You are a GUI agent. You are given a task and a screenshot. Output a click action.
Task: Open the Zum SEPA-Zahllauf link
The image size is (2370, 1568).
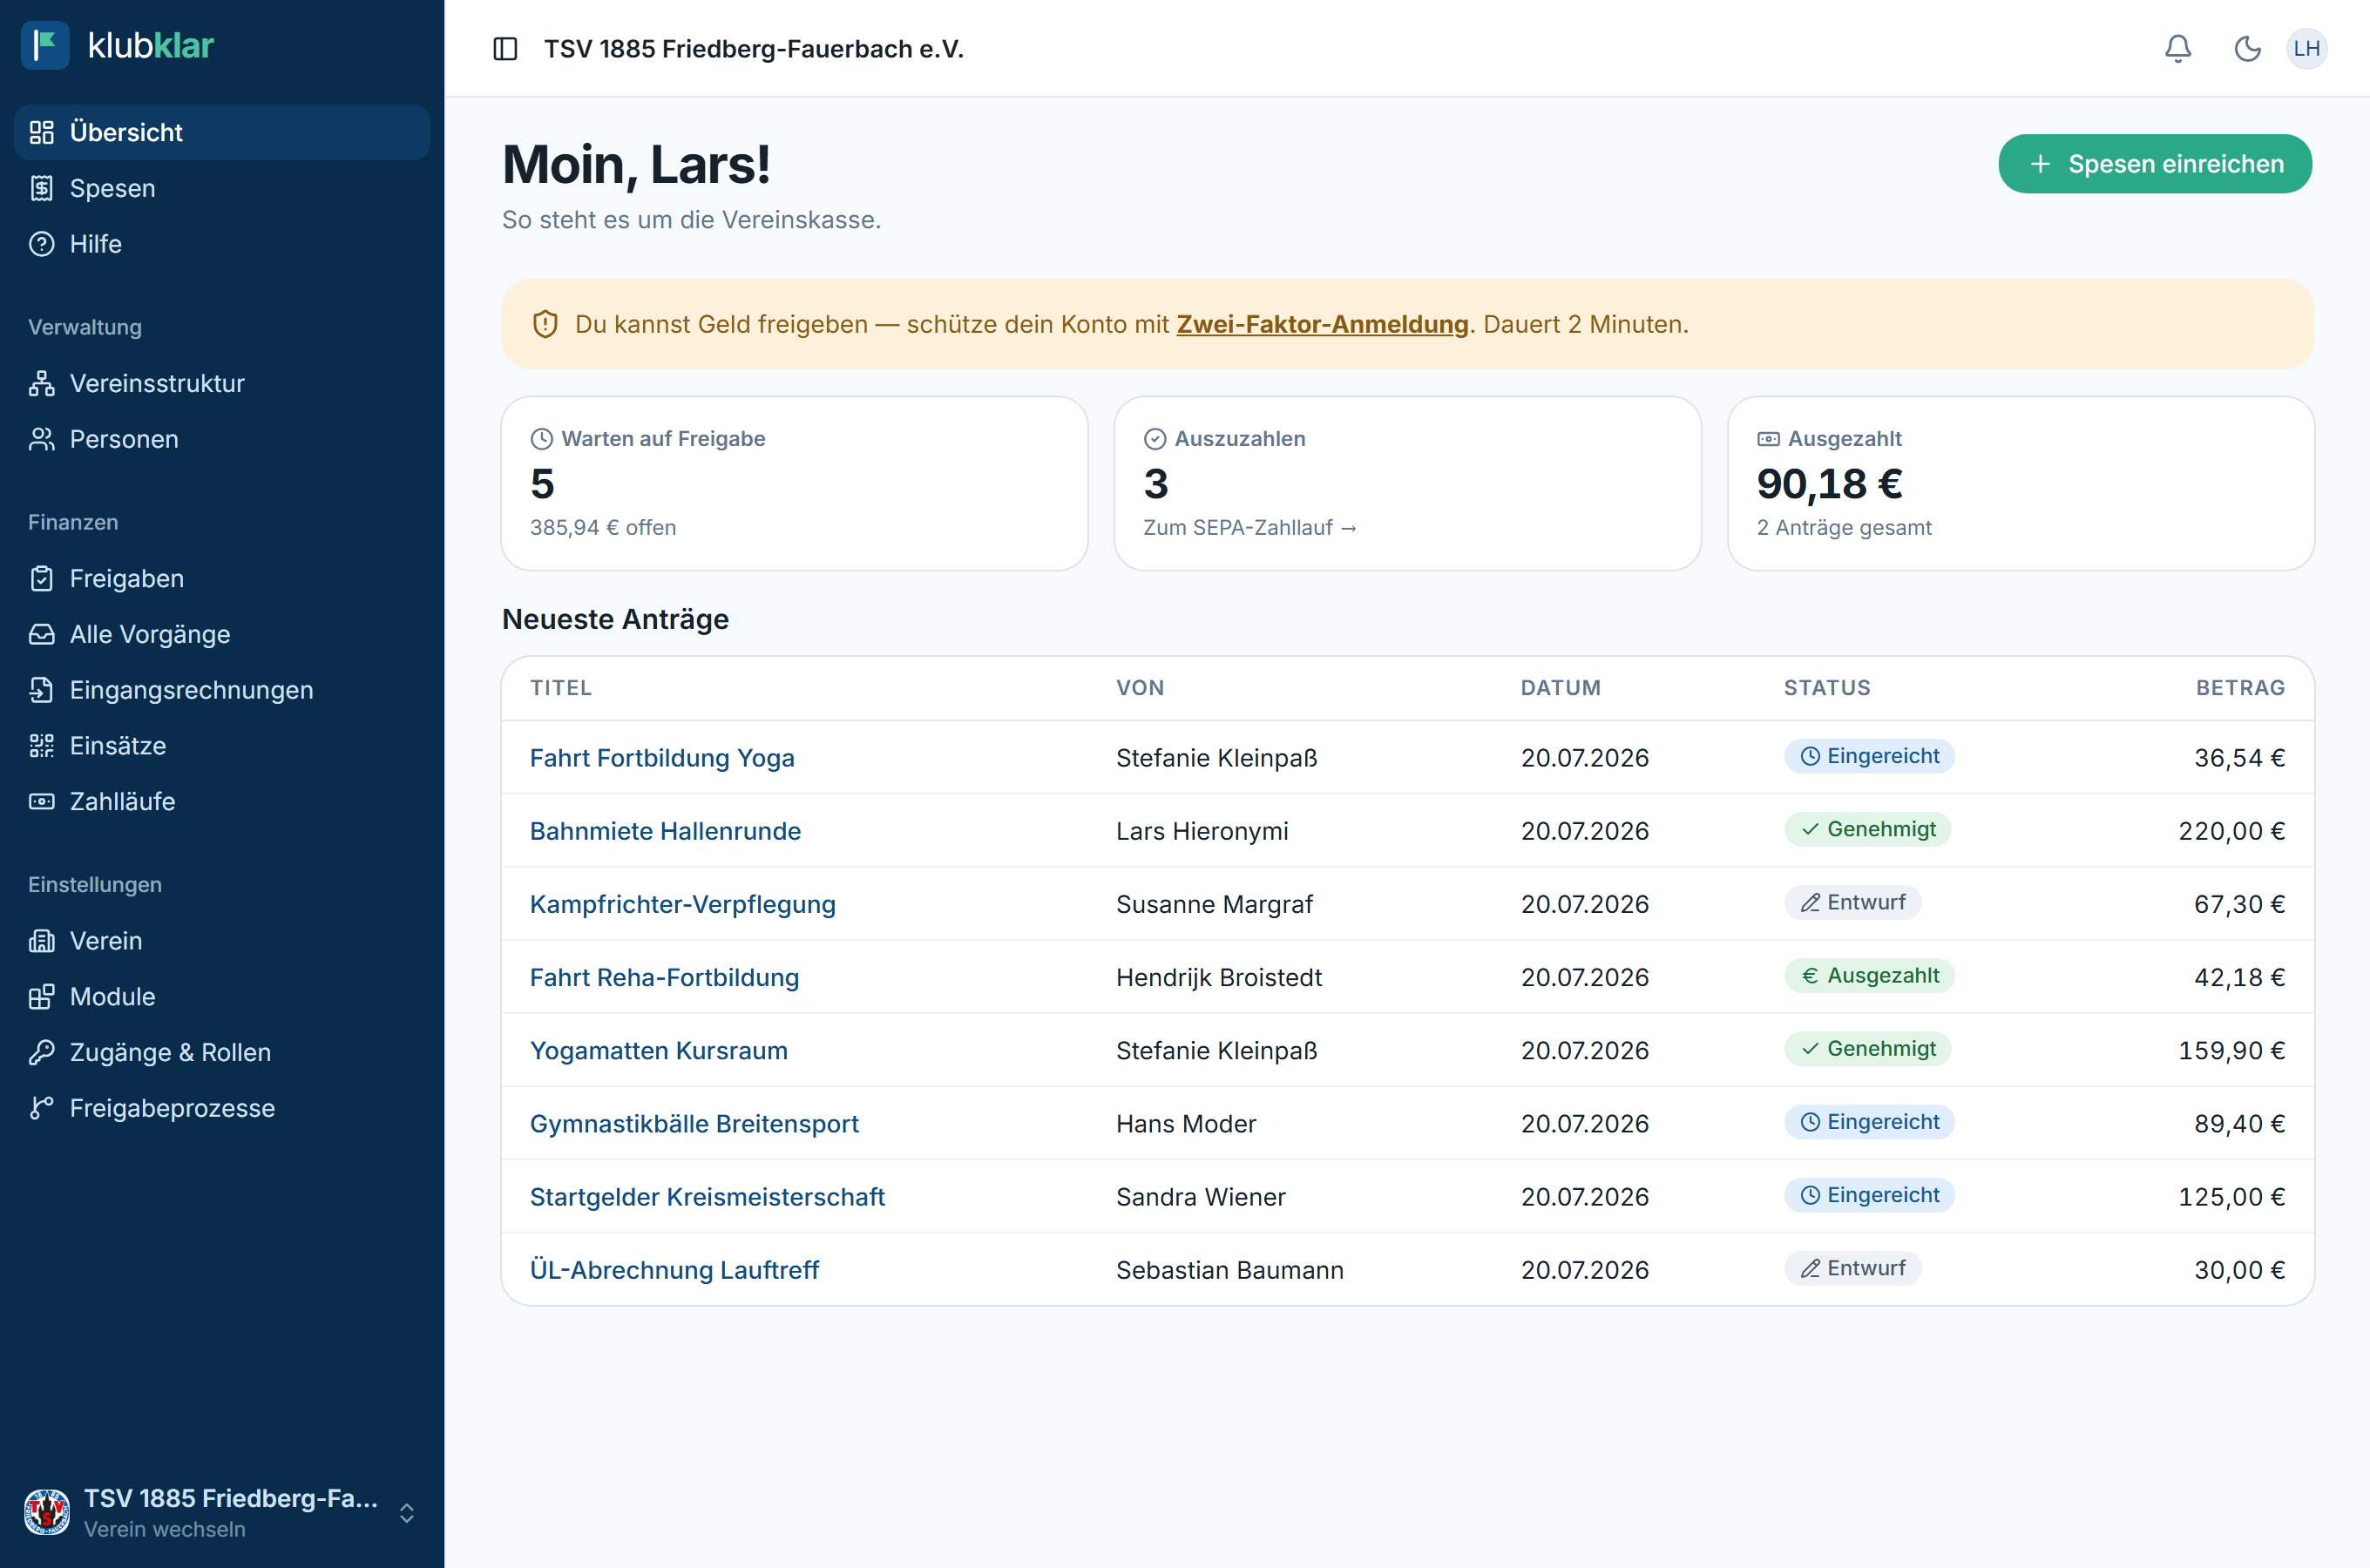pyautogui.click(x=1250, y=528)
